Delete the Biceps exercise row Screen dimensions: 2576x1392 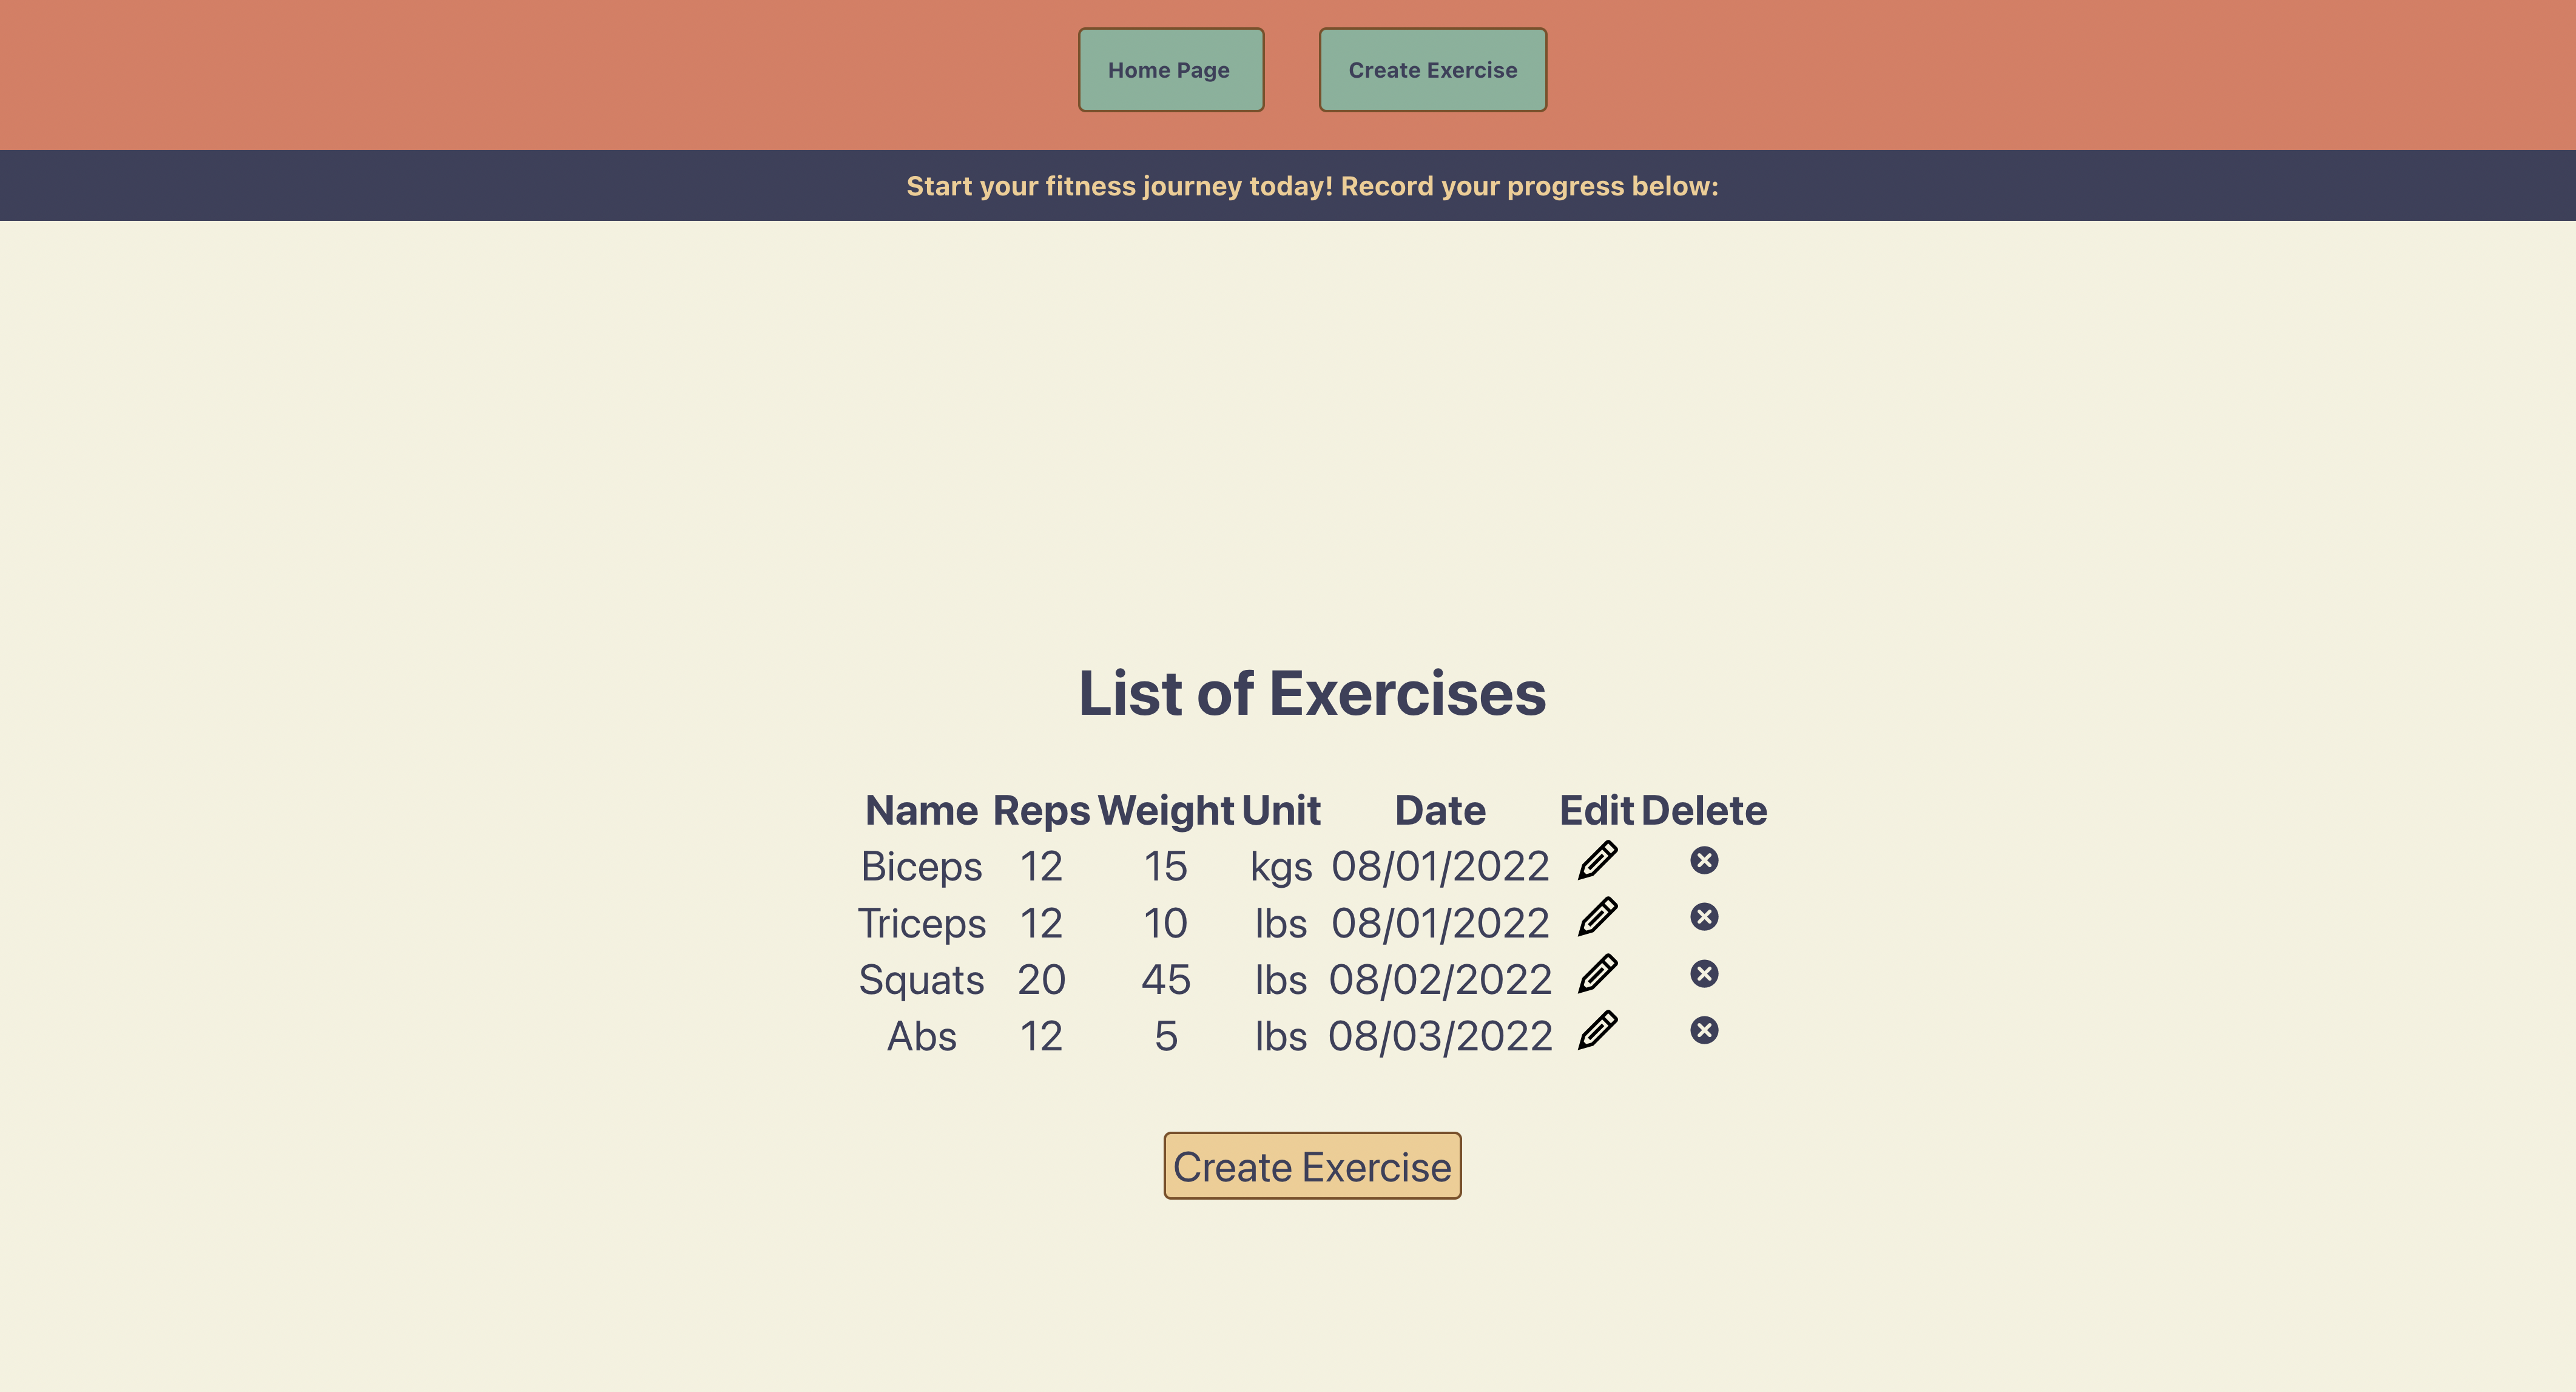coord(1704,860)
